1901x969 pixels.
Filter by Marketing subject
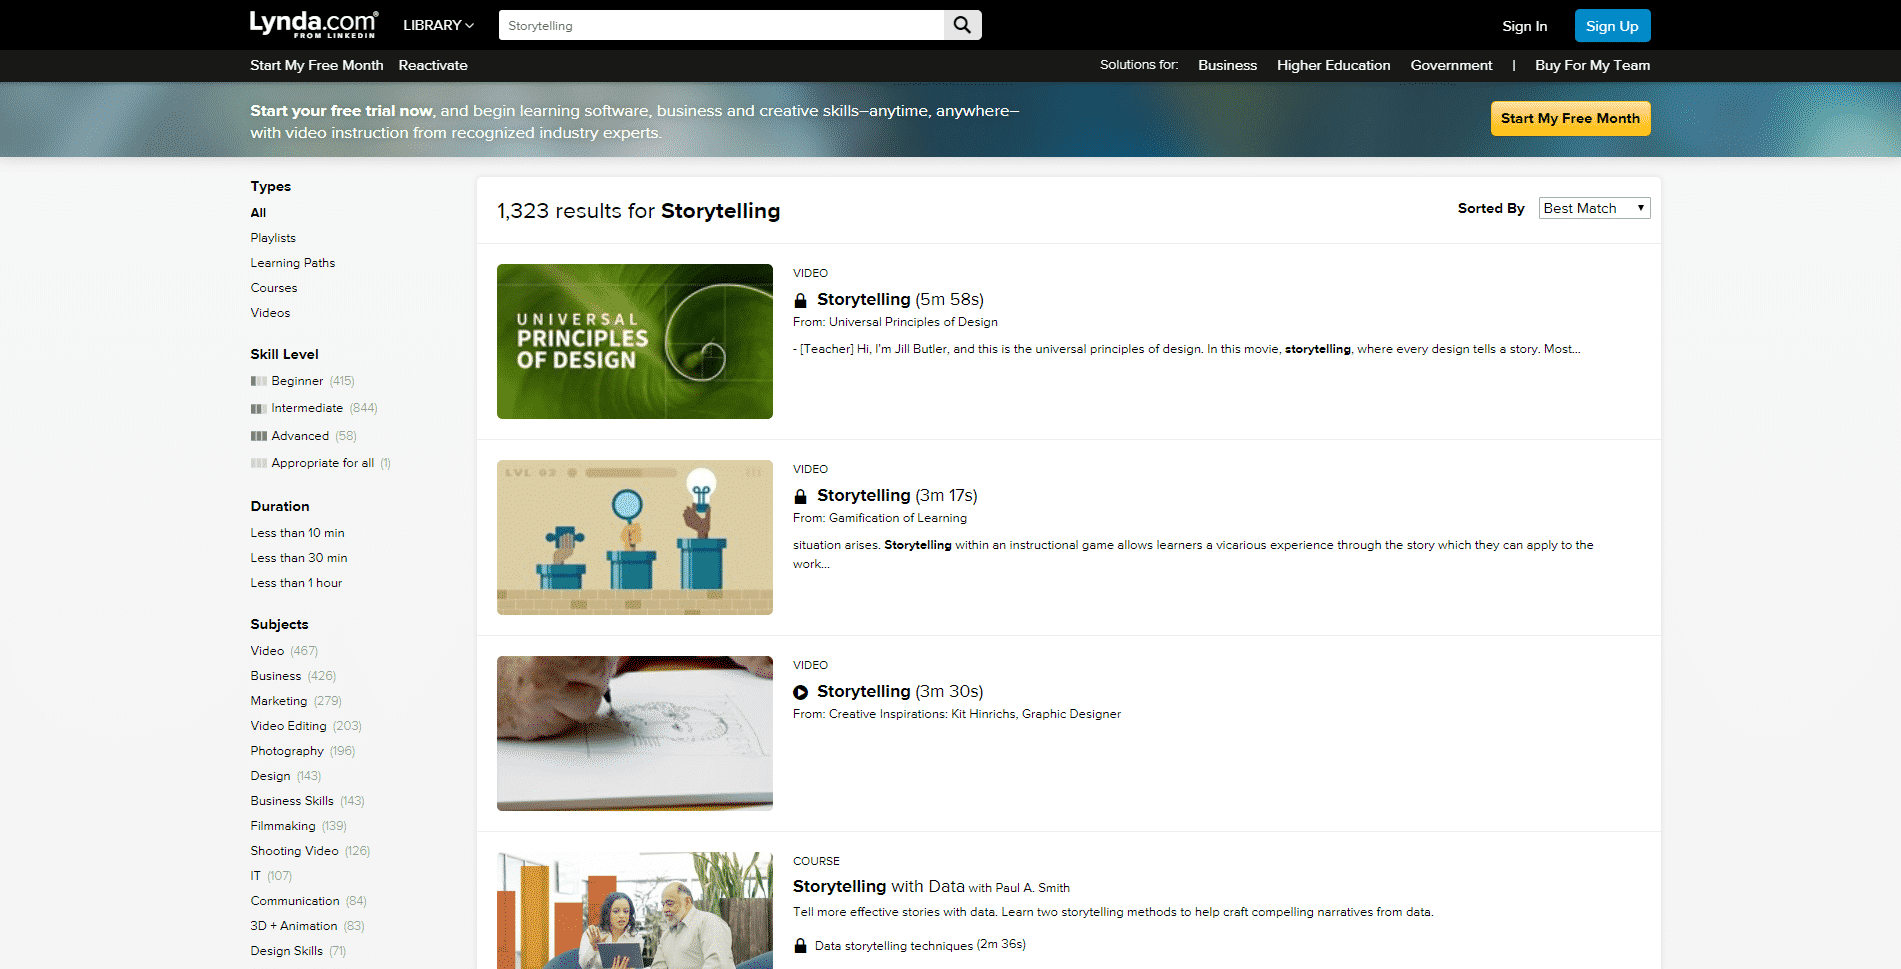coord(278,701)
